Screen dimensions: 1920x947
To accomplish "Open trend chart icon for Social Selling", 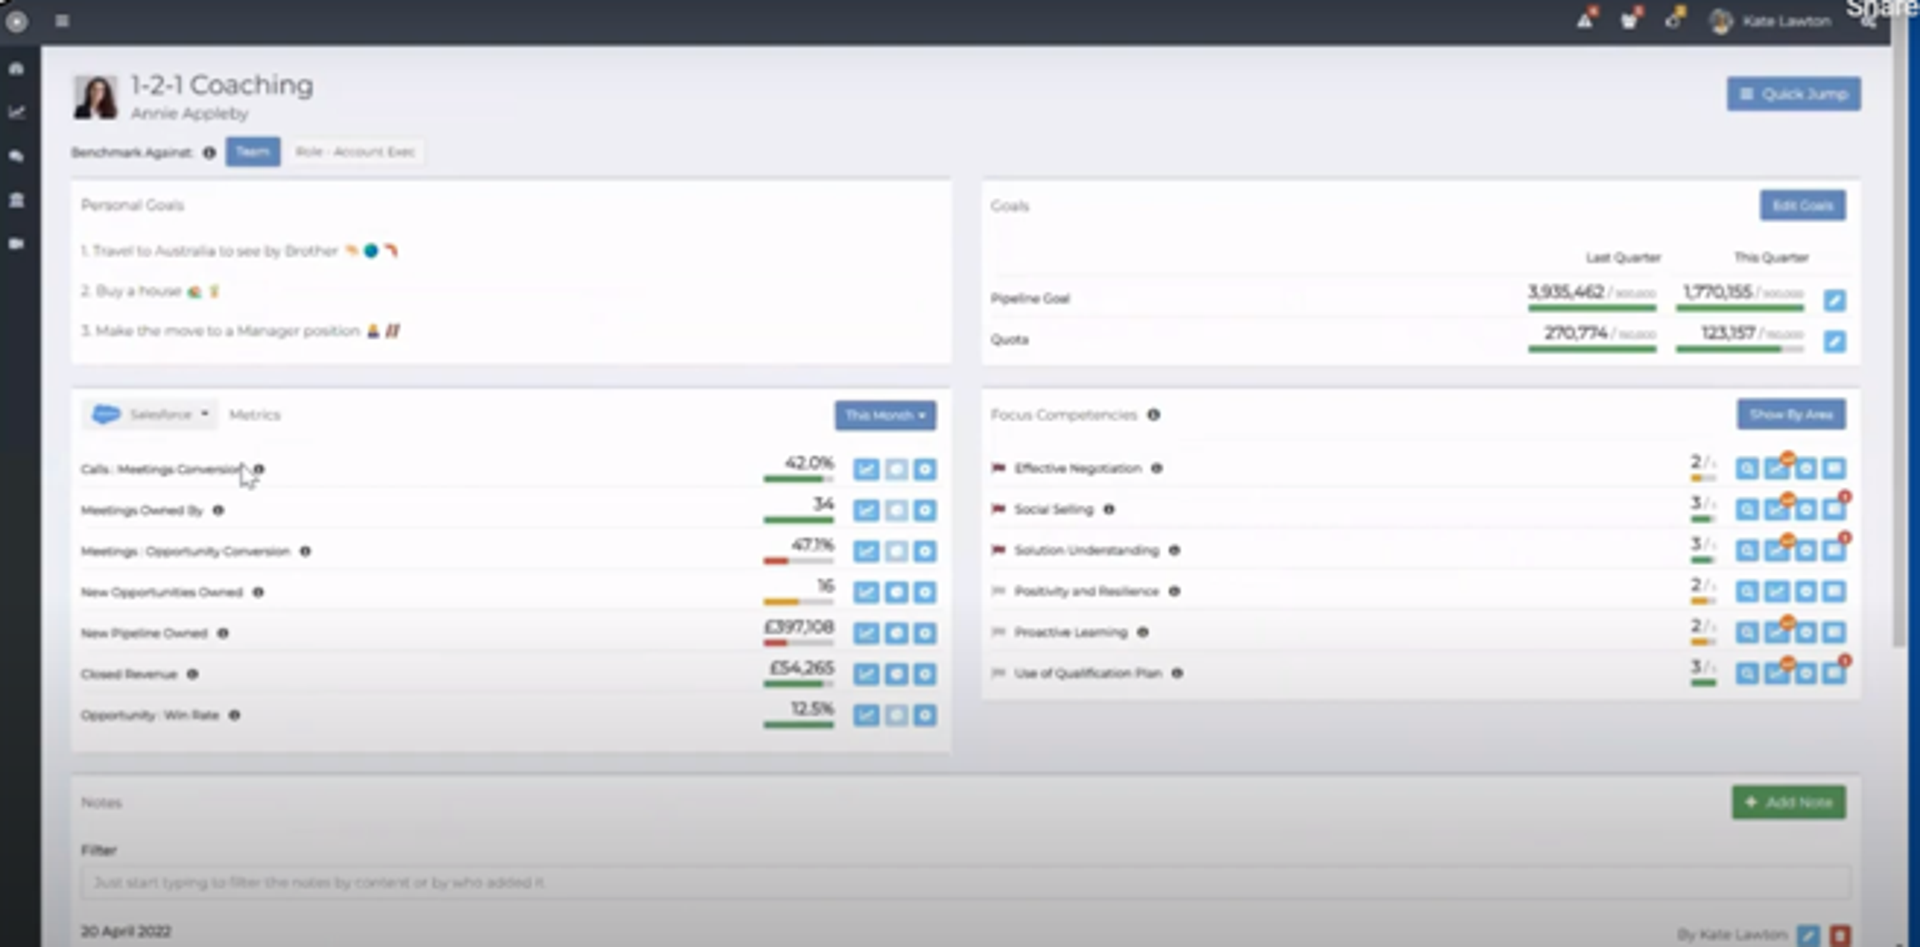I will [1776, 509].
